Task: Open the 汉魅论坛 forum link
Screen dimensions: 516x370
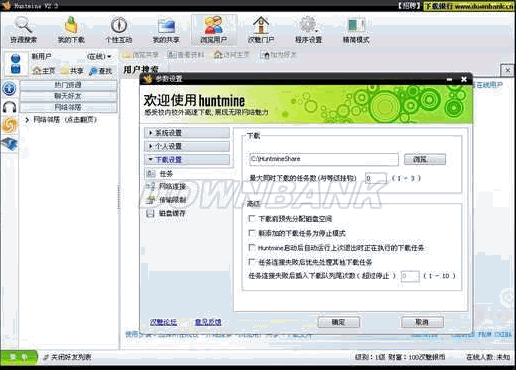Action: coord(163,322)
